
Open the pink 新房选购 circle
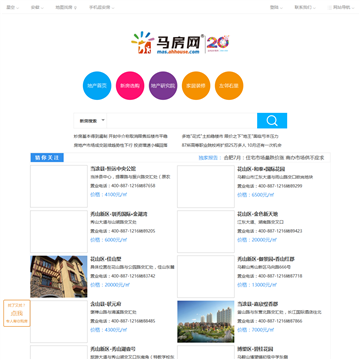pos(130,86)
